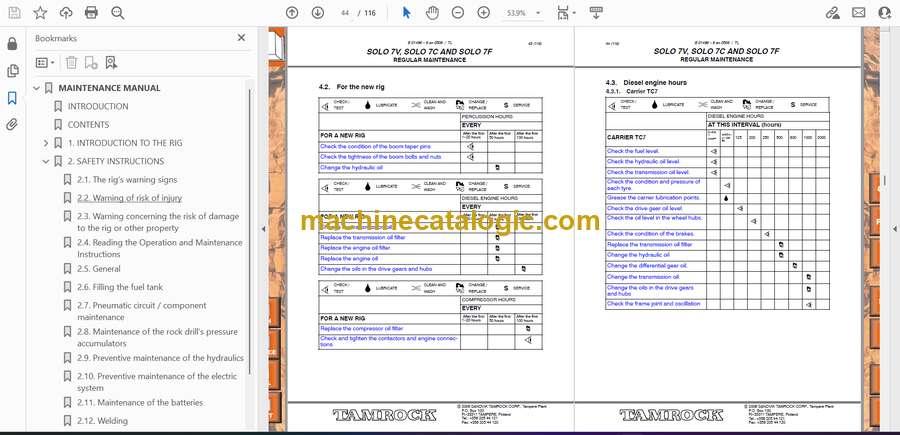The width and height of the screenshot is (900, 435).
Task: Open the CONTENTS bookmark
Action: point(88,125)
